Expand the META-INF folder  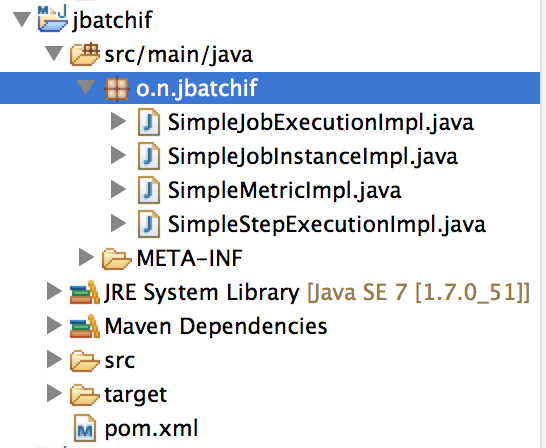(86, 257)
